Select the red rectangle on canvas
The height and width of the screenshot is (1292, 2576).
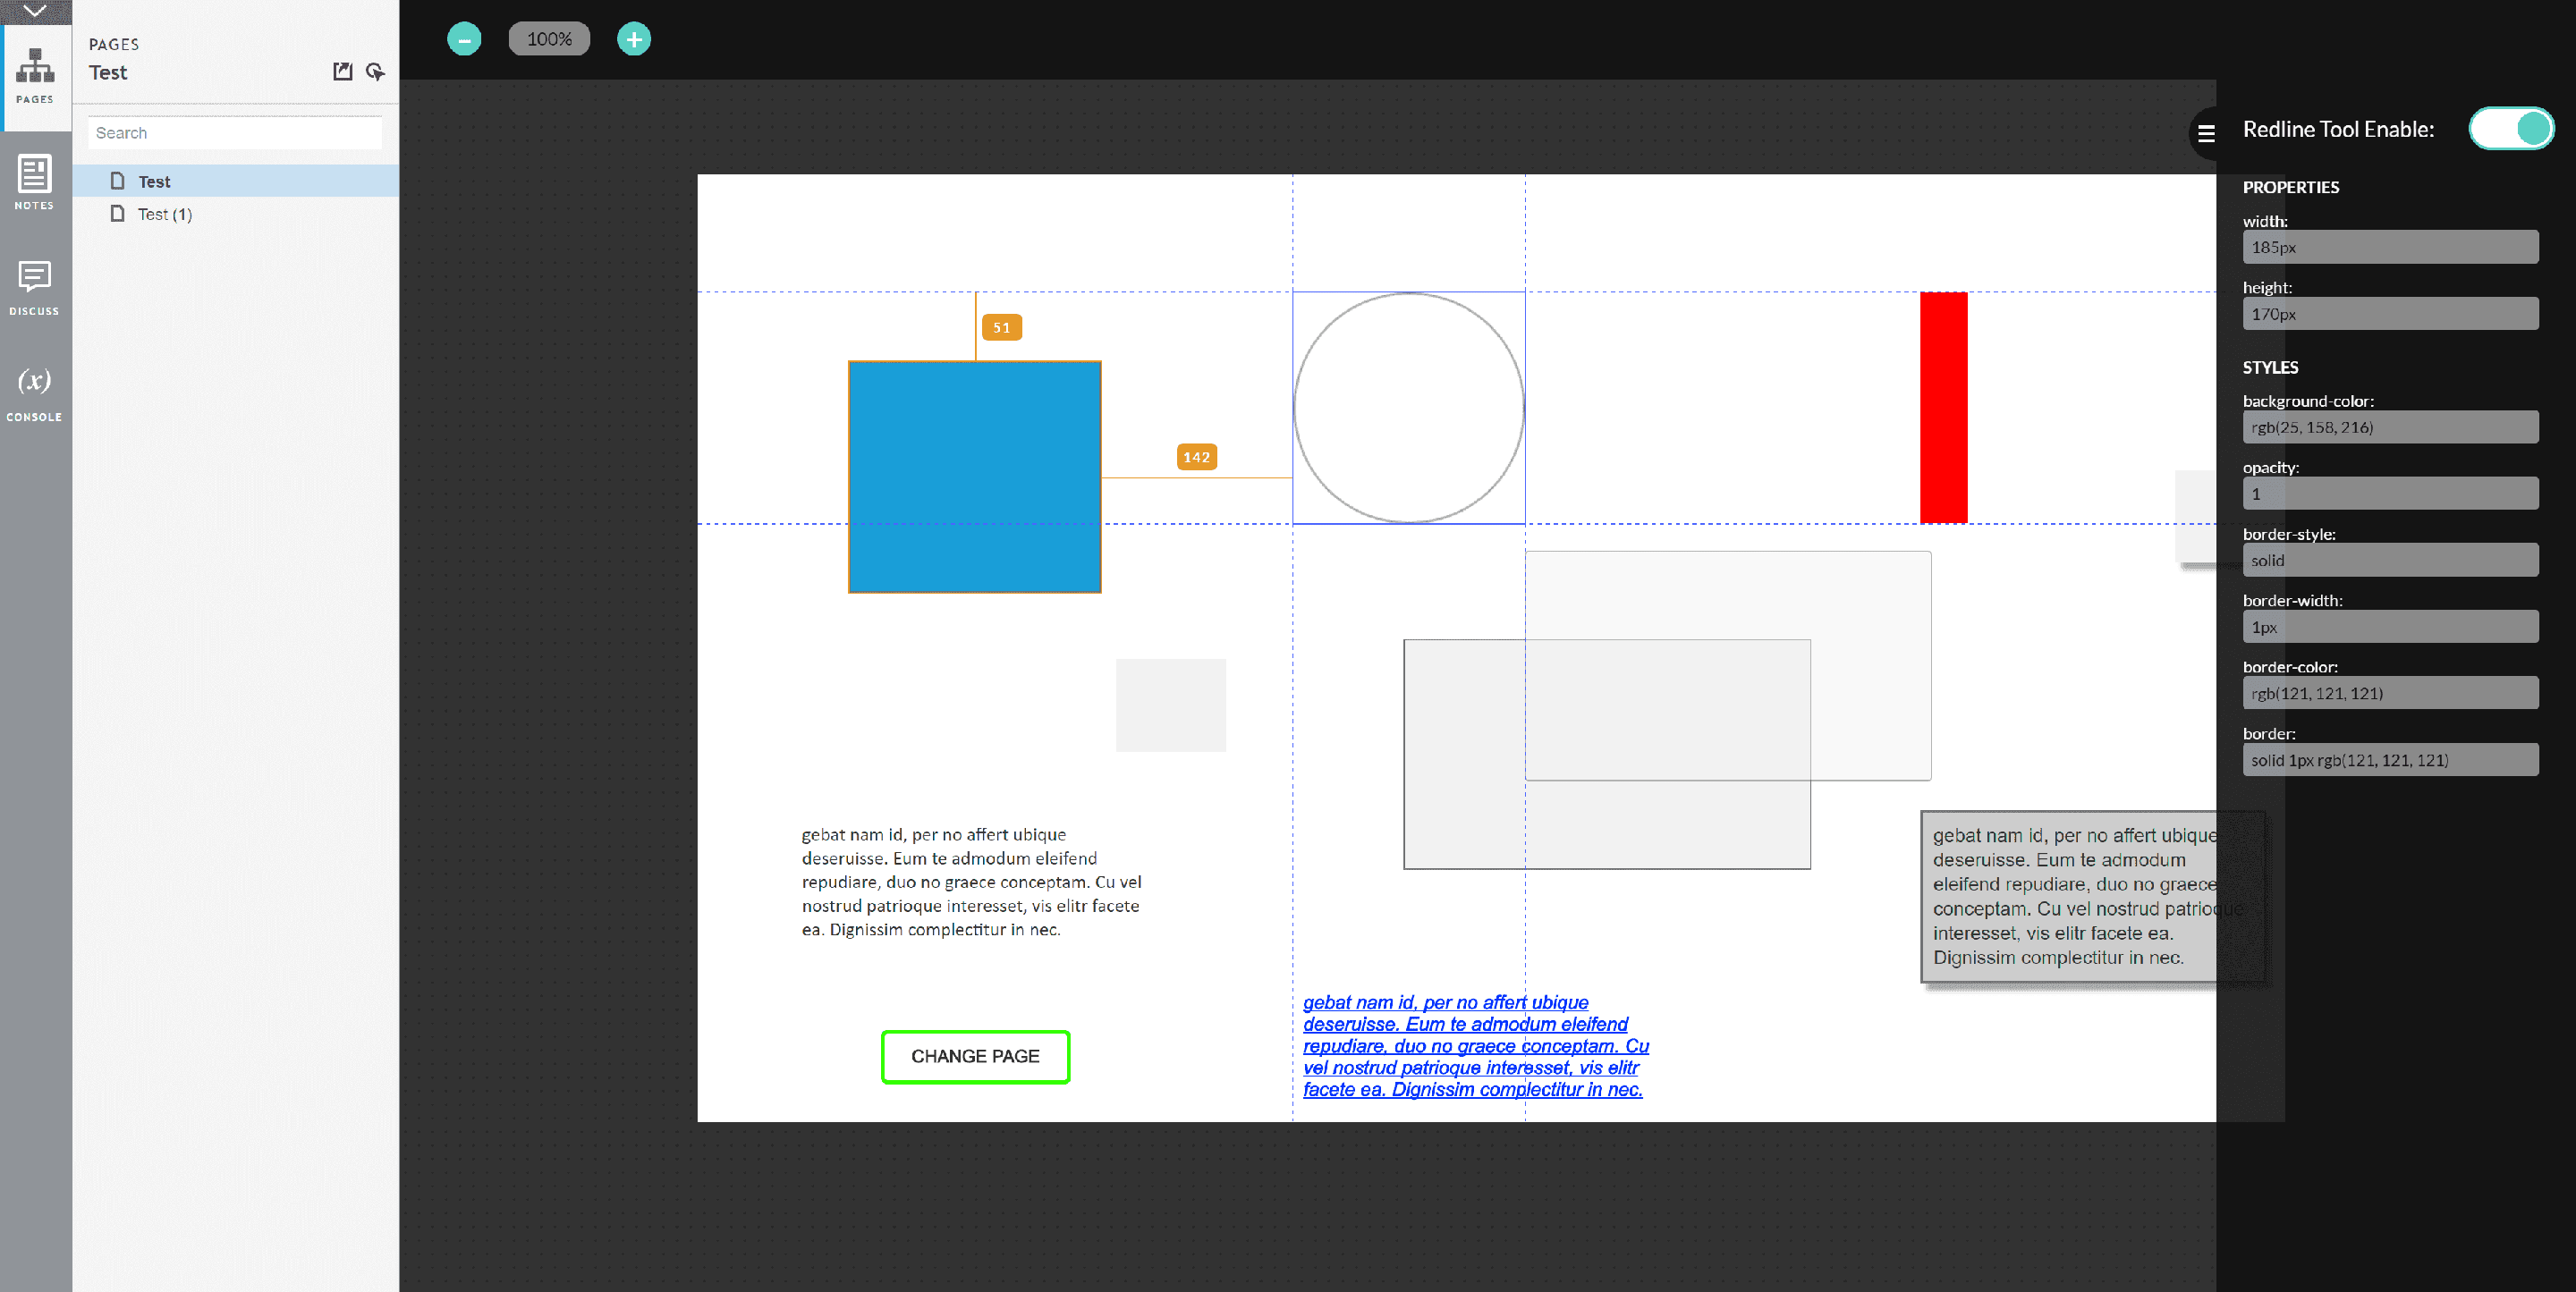[1943, 407]
